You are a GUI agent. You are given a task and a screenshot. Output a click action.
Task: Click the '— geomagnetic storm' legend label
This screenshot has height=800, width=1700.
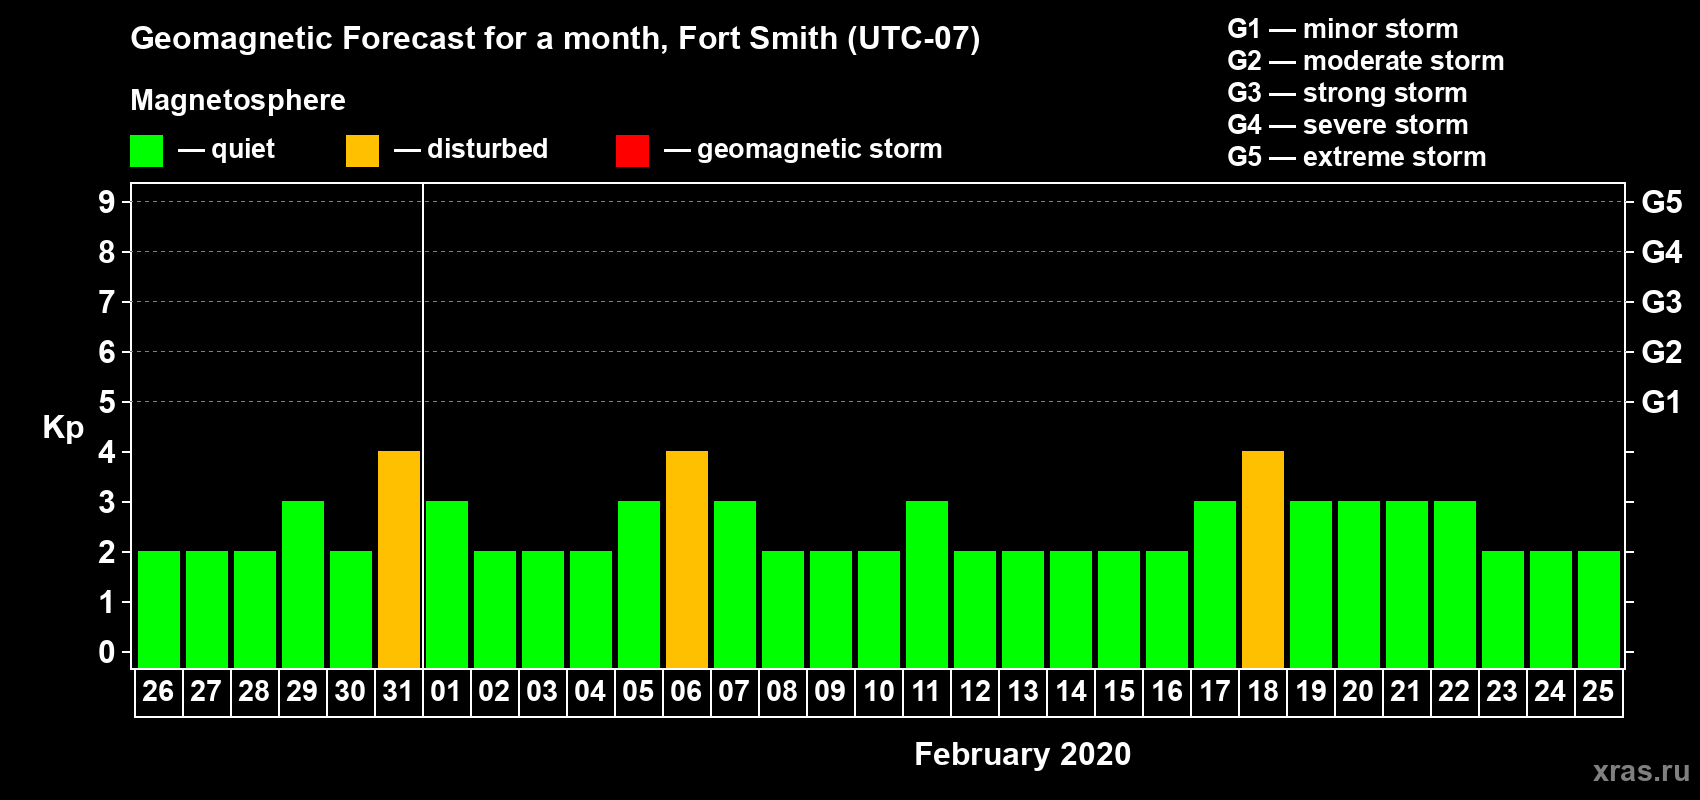803,149
